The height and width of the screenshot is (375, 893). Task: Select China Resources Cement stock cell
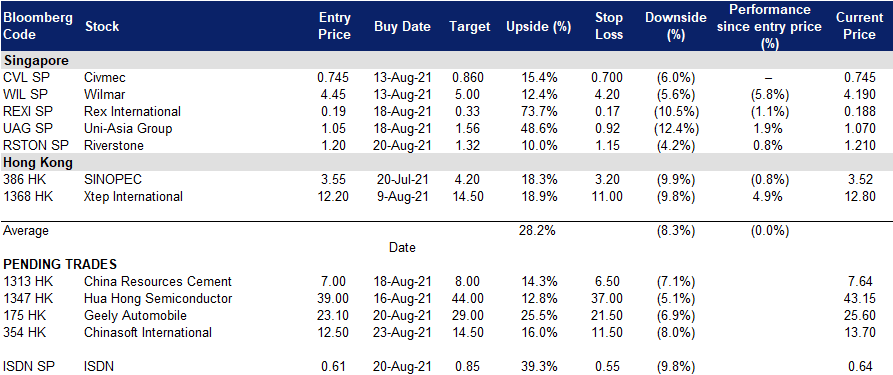point(158,282)
